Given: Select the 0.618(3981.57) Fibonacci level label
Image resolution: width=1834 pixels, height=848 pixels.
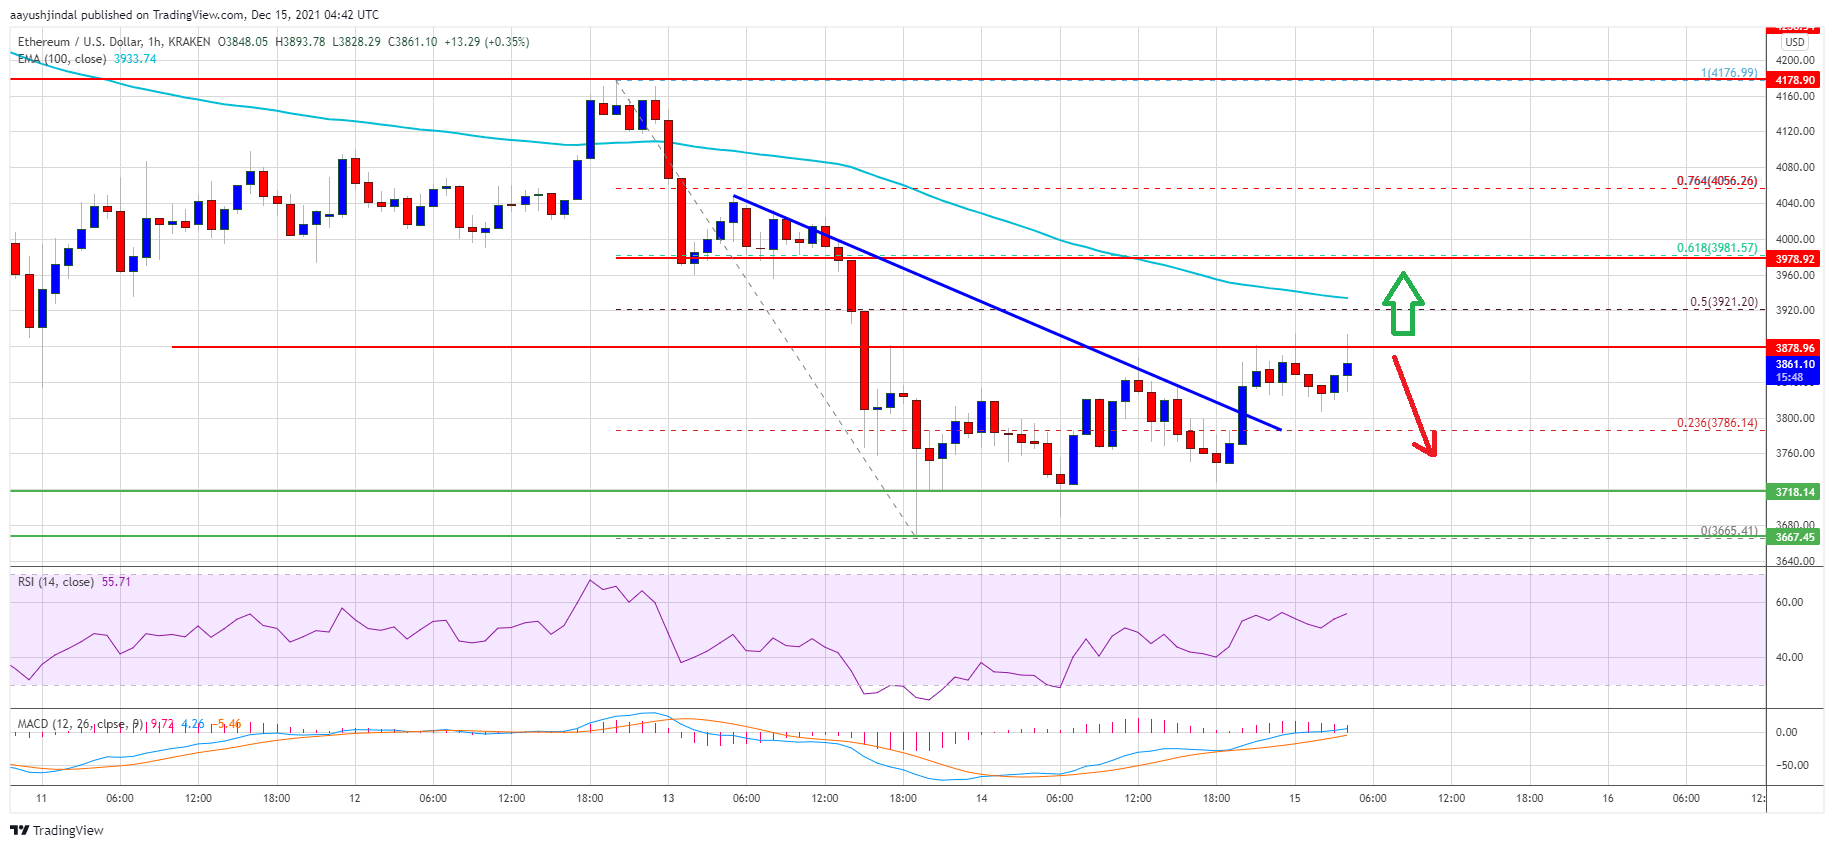Looking at the screenshot, I should click(1717, 248).
